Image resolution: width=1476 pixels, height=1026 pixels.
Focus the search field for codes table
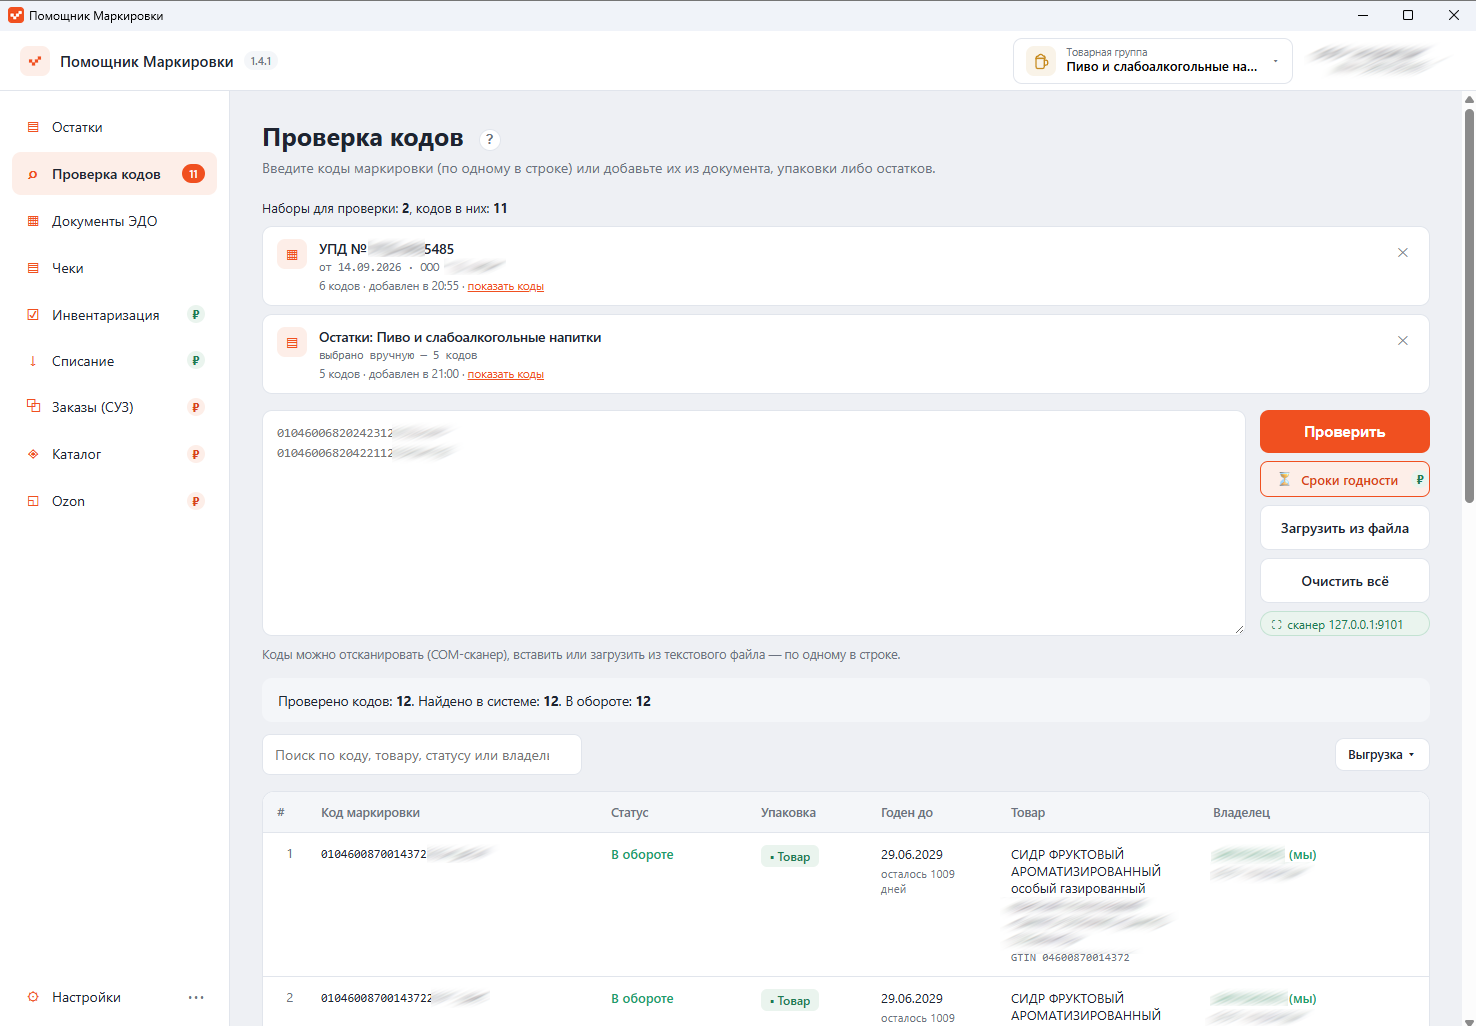point(421,755)
